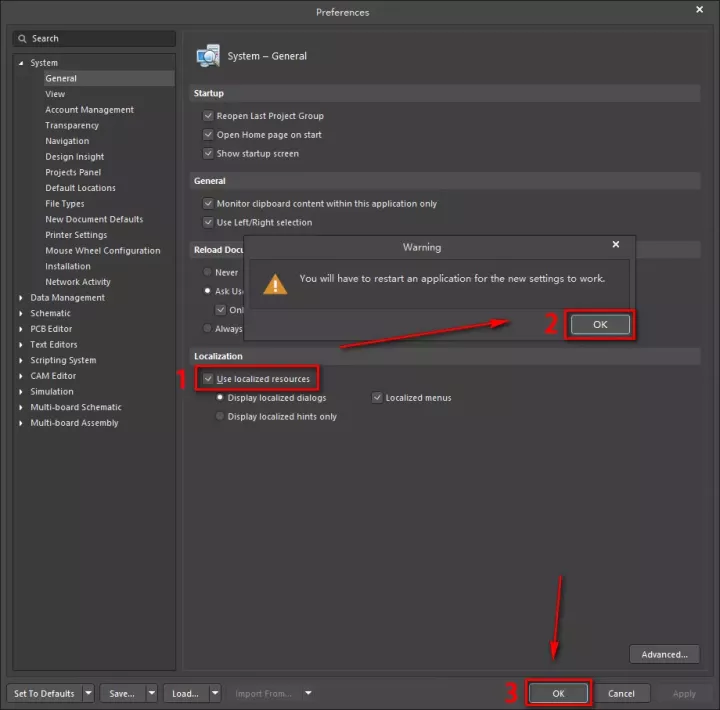Open the Set To Defaults dropdown arrow

(x=88, y=693)
